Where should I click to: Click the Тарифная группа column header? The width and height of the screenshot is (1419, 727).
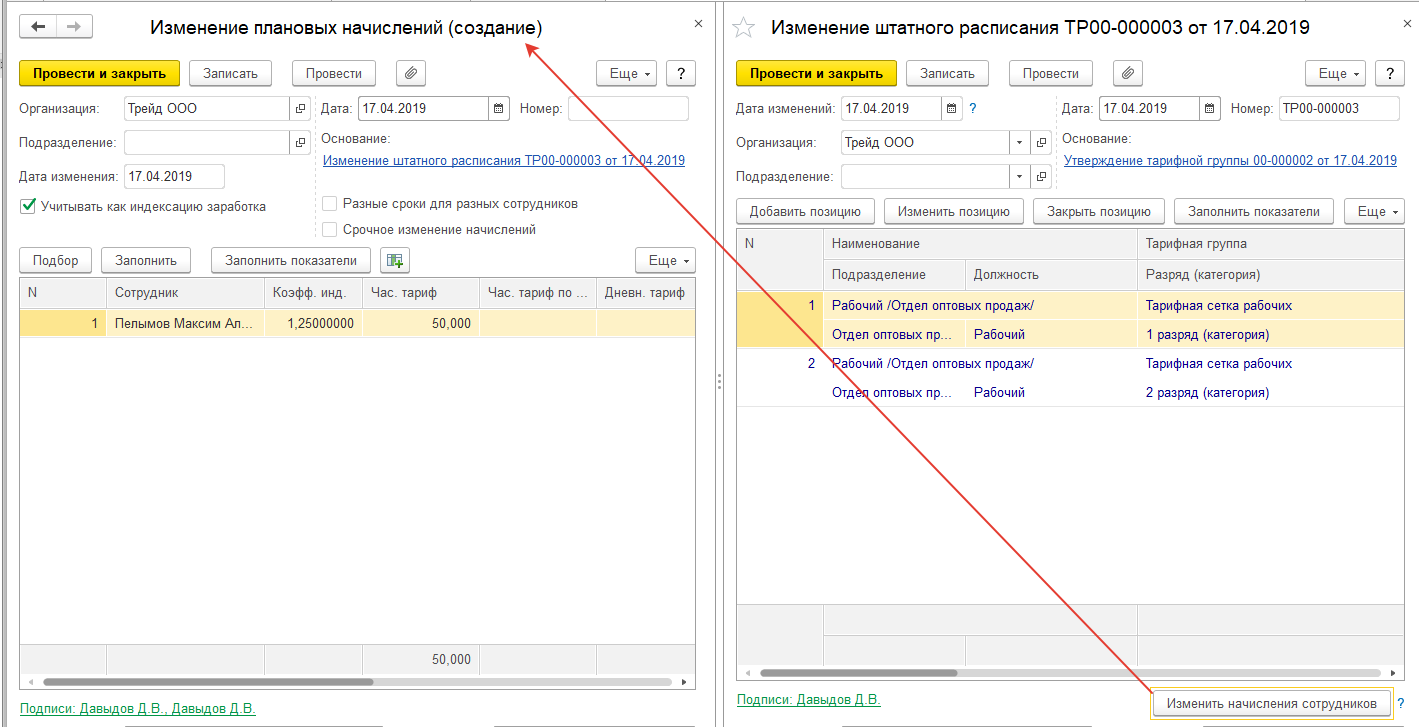(1270, 243)
